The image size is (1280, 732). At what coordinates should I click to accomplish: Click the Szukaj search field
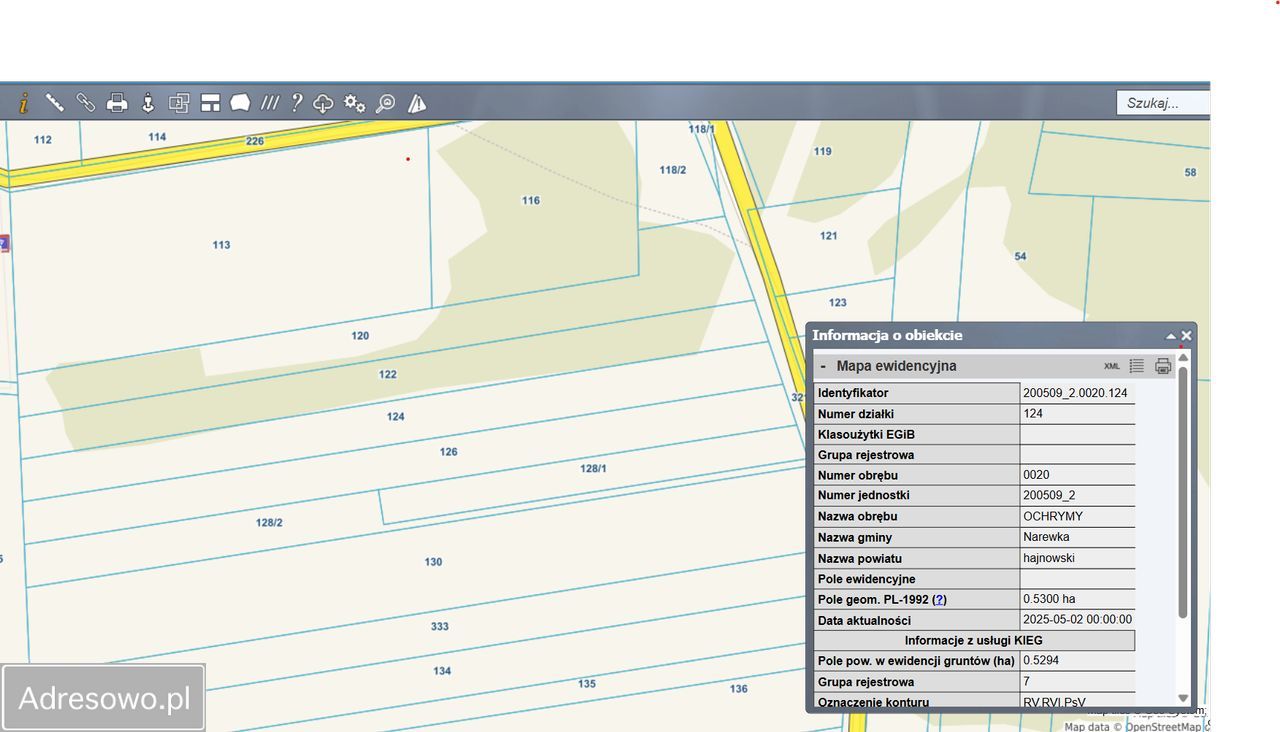tap(1162, 103)
